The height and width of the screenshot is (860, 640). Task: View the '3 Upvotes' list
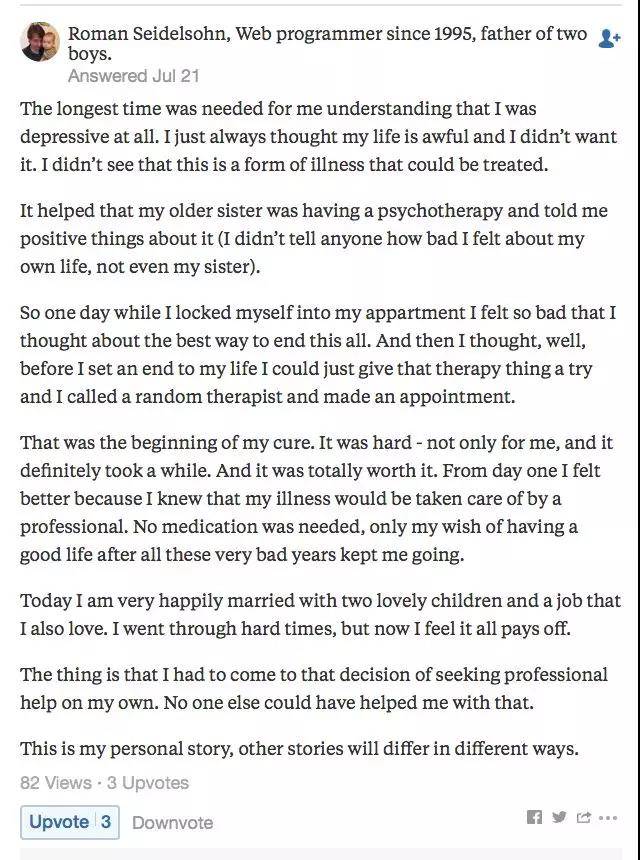(148, 783)
